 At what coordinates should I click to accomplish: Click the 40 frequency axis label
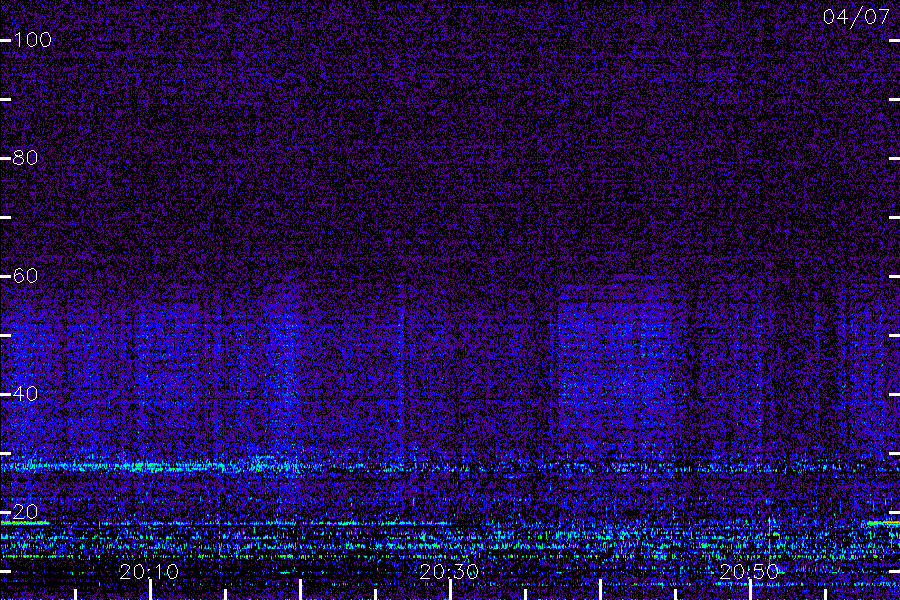click(25, 393)
